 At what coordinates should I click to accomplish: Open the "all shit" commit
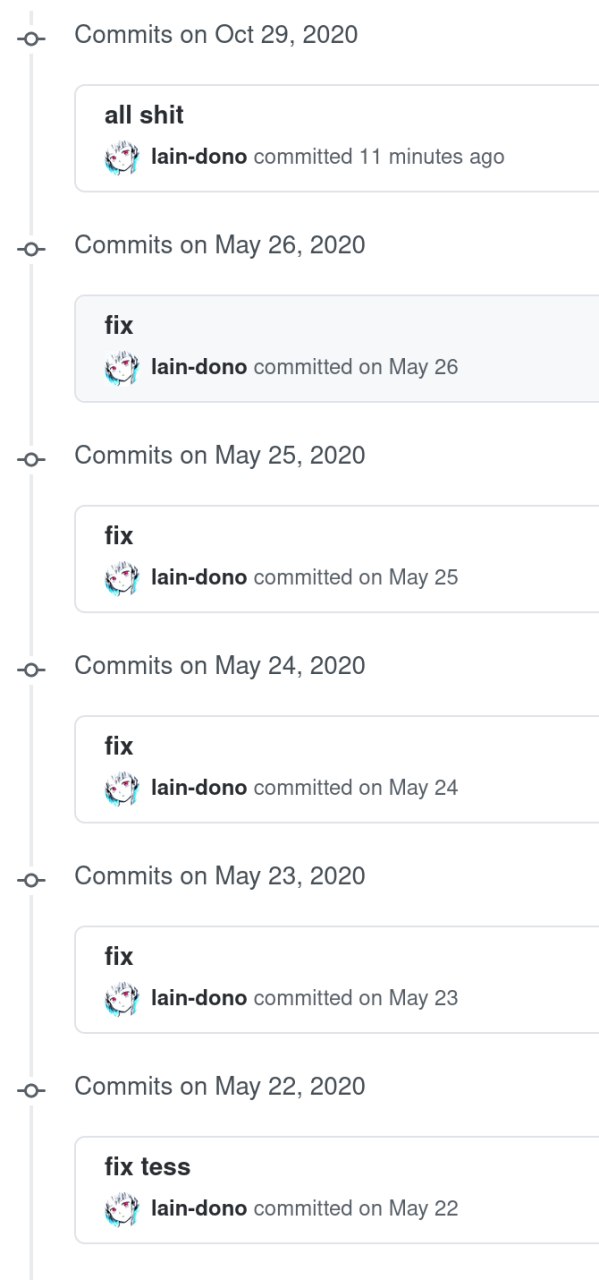[x=144, y=115]
